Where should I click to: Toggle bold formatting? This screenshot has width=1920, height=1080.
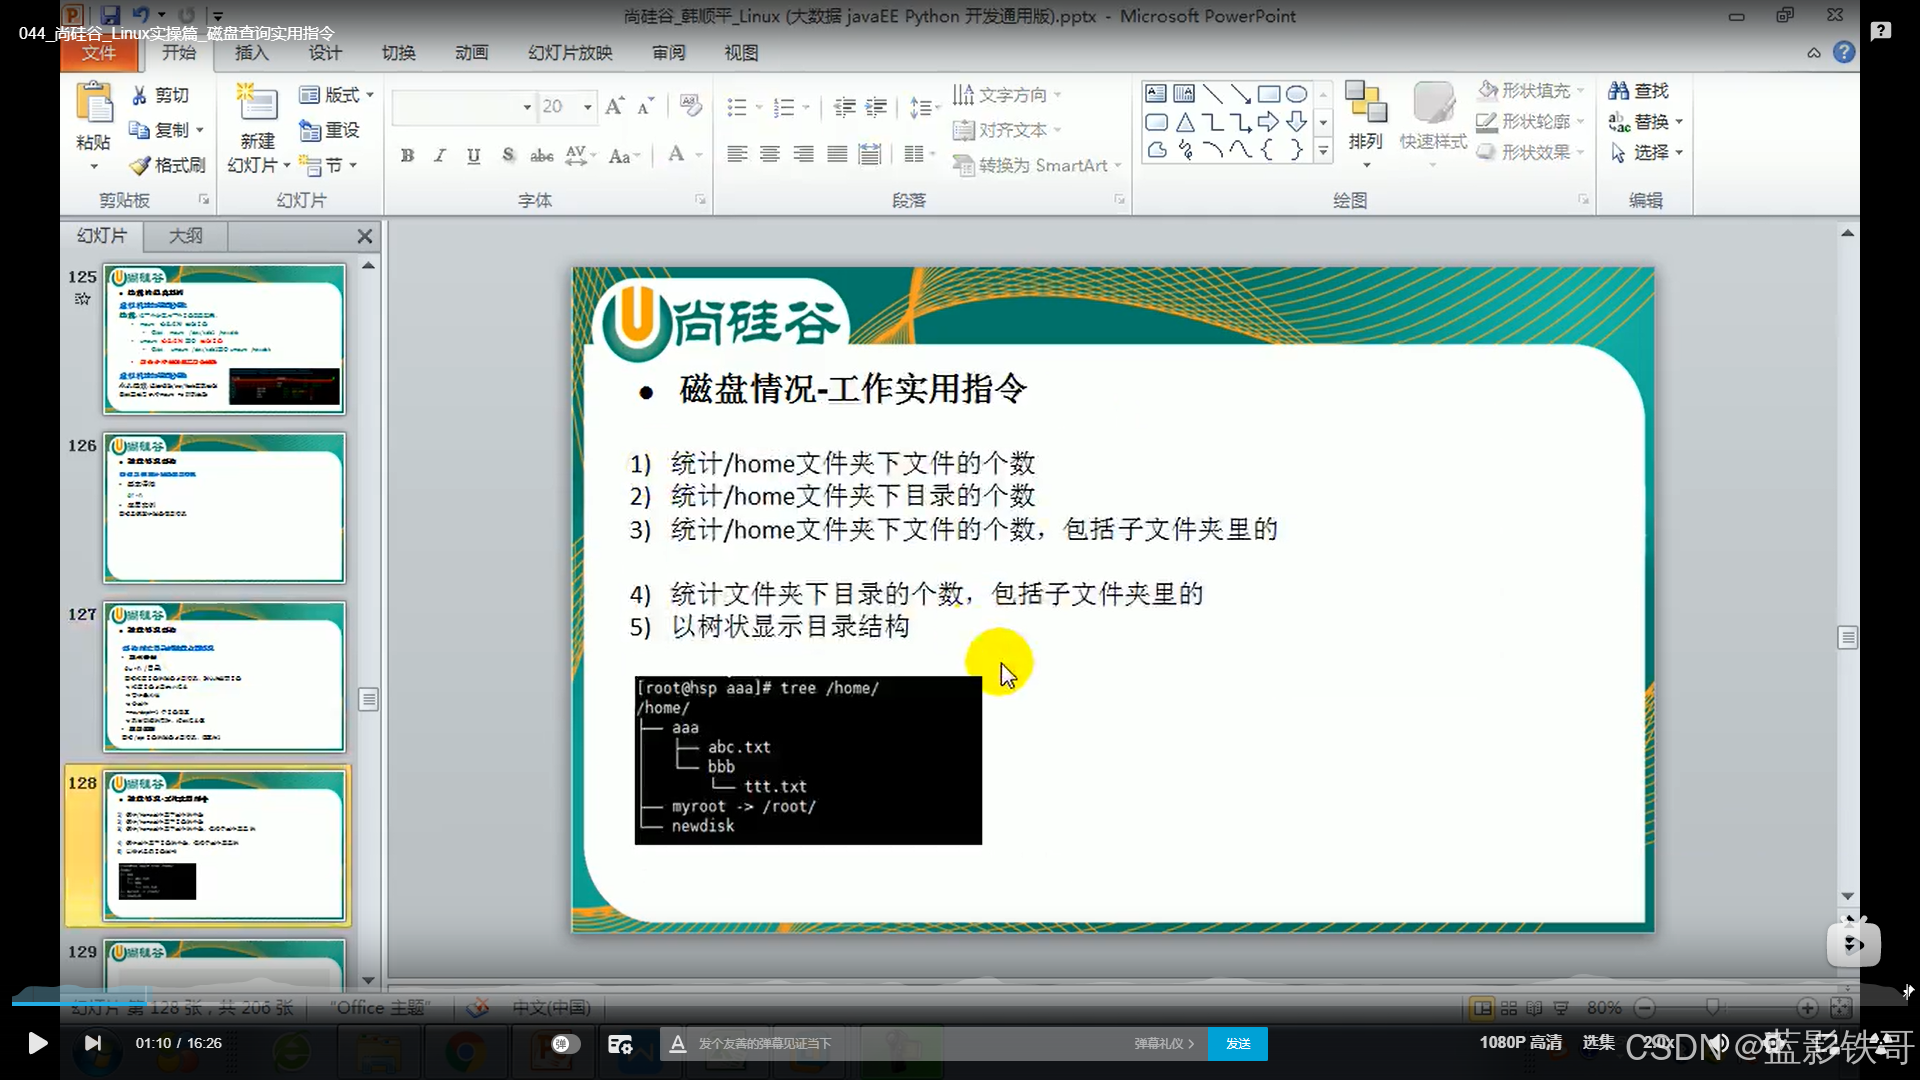point(407,155)
